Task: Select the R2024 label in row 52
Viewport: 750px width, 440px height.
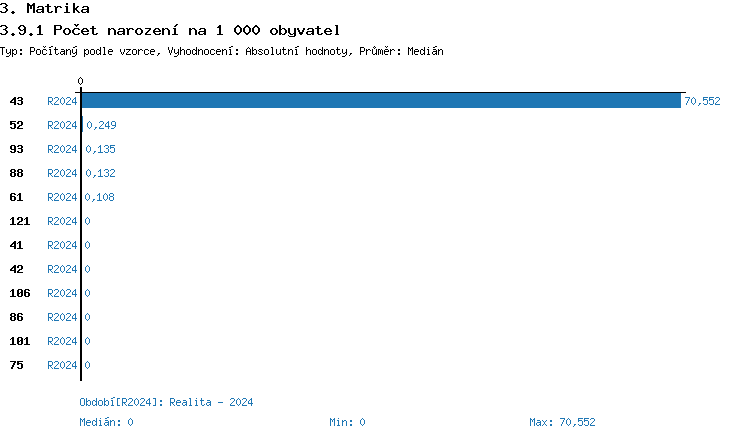Action: [62, 125]
